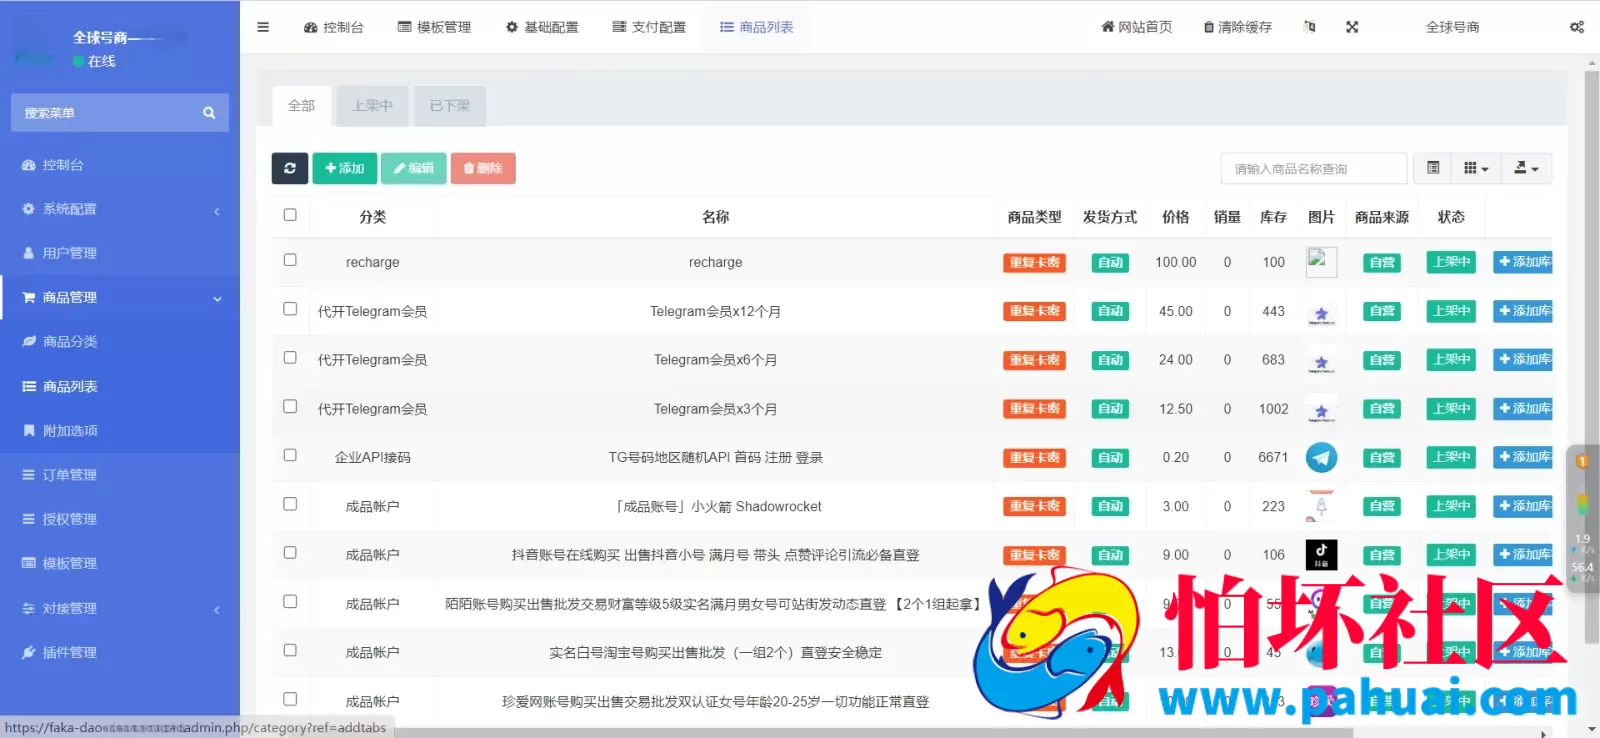
Task: Click the 编辑 button in toolbar
Action: [x=413, y=168]
